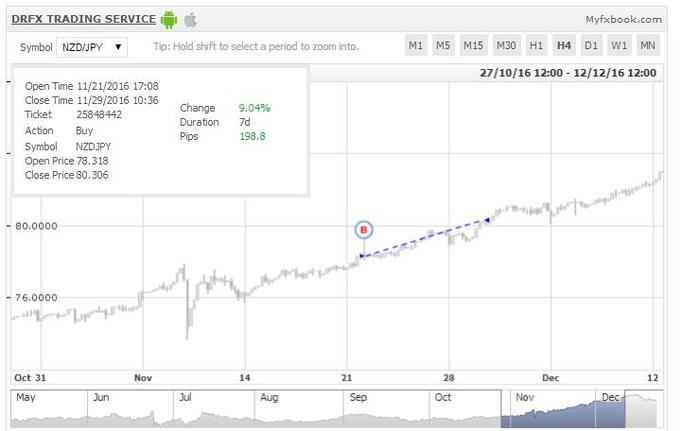Click the grey Apple icon

191,20
